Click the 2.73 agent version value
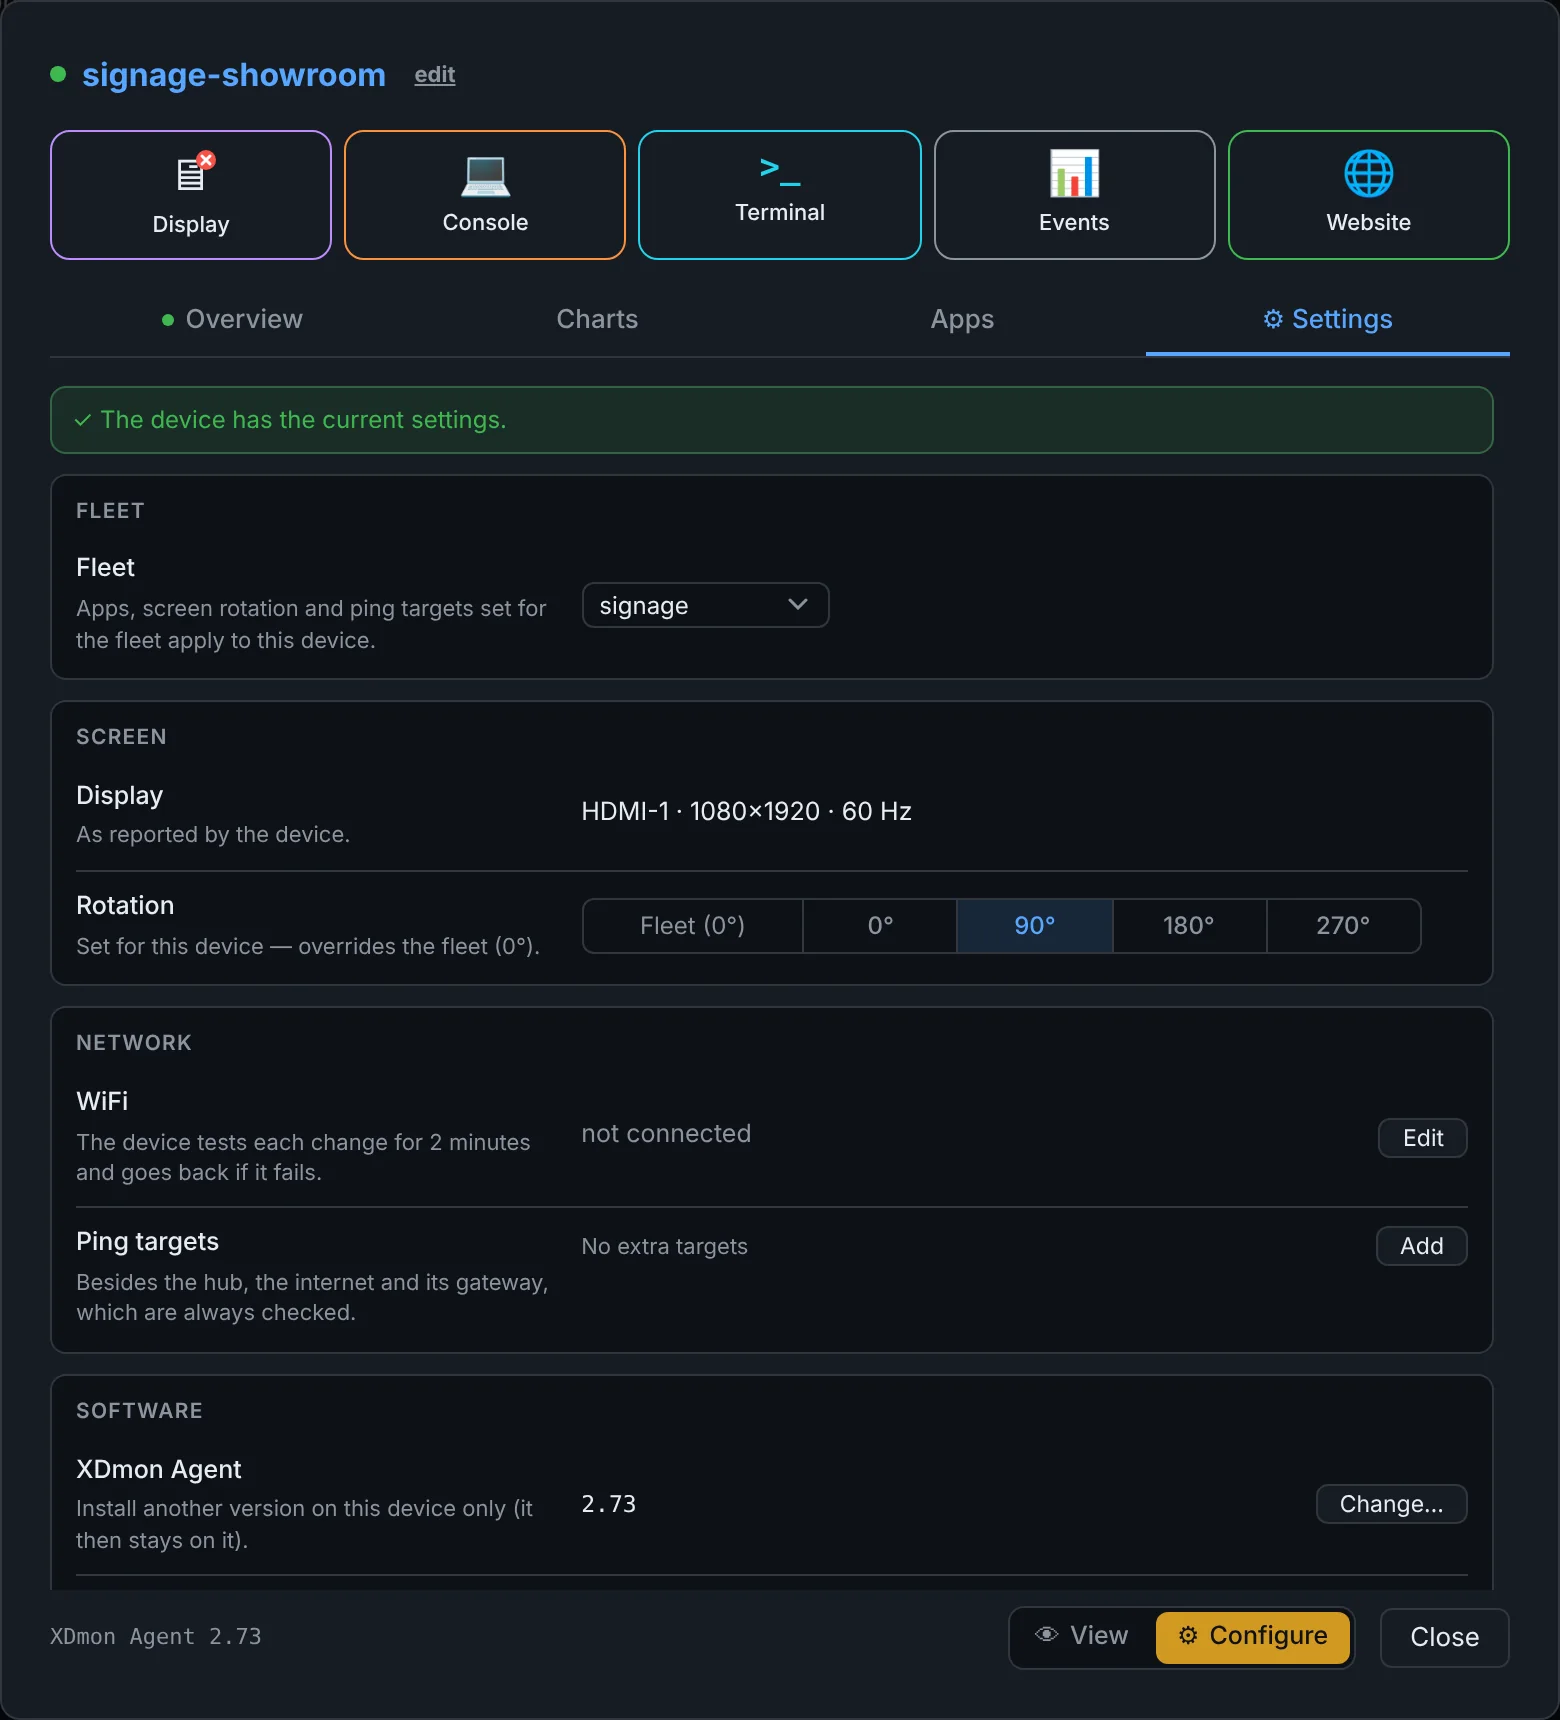The image size is (1560, 1720). 609,1504
